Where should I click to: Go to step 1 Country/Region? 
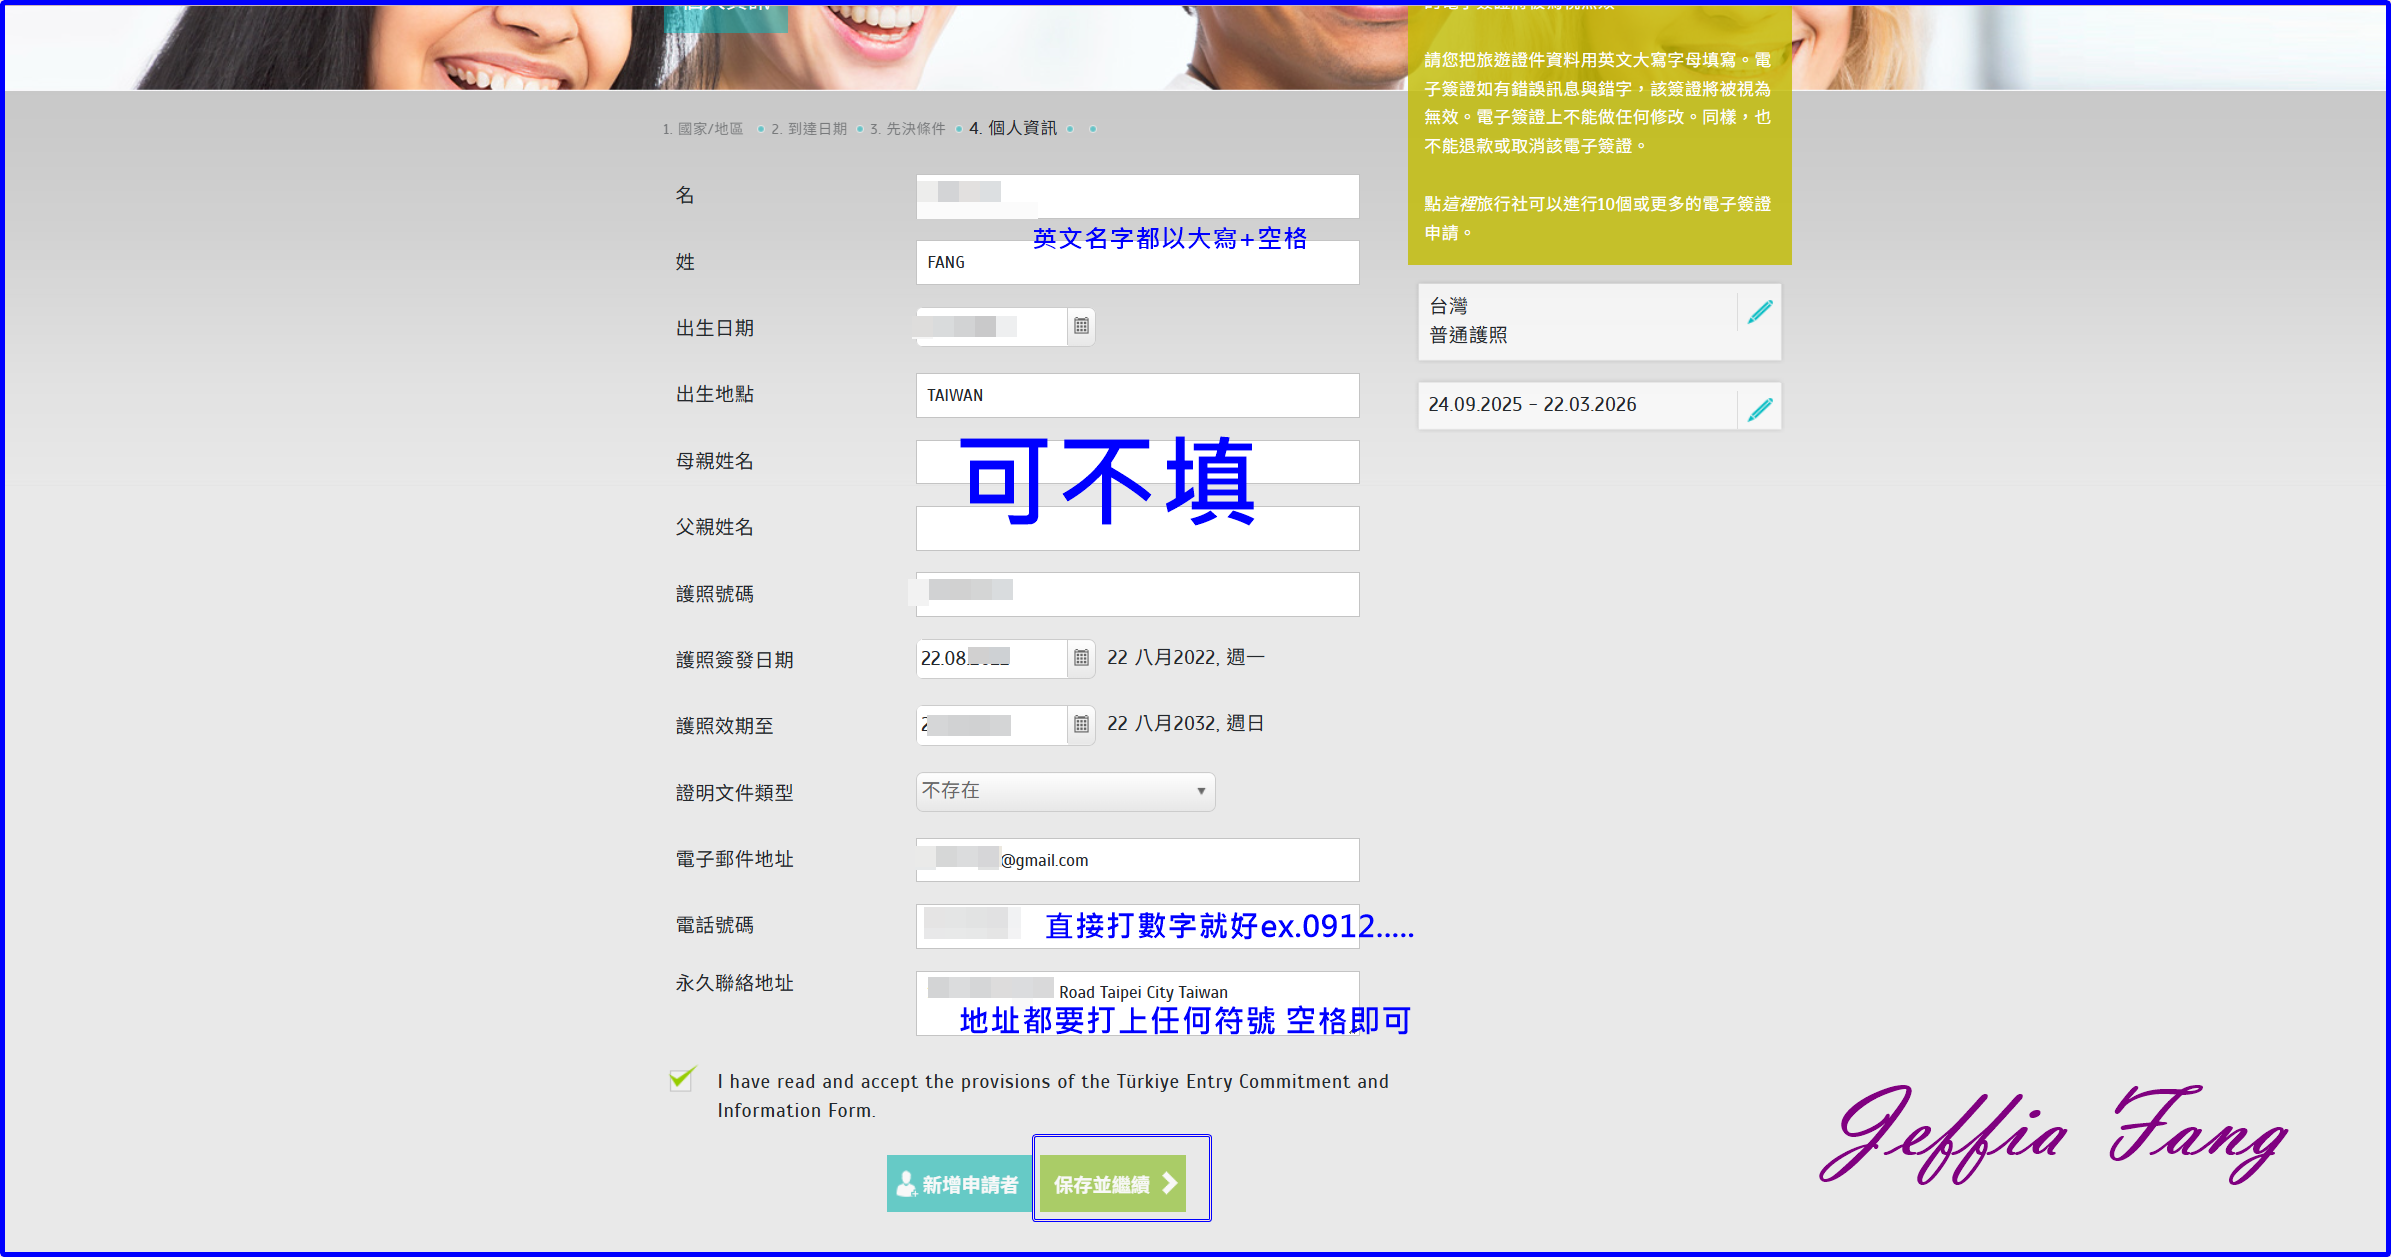[x=703, y=129]
